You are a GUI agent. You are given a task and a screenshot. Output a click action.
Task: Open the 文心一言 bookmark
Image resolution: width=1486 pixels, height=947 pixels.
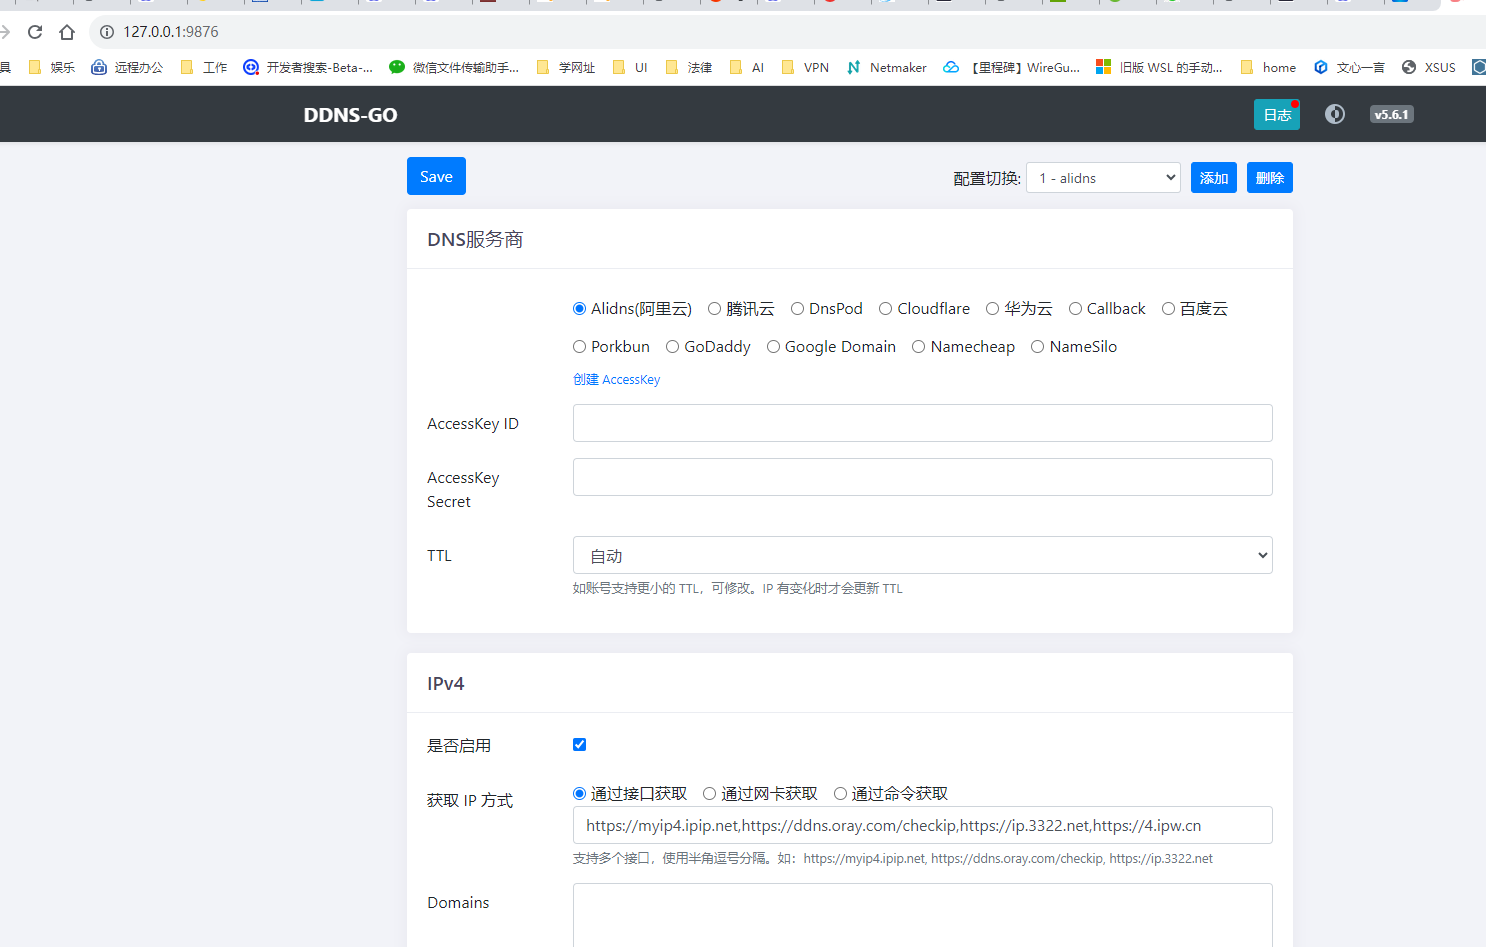[1349, 67]
